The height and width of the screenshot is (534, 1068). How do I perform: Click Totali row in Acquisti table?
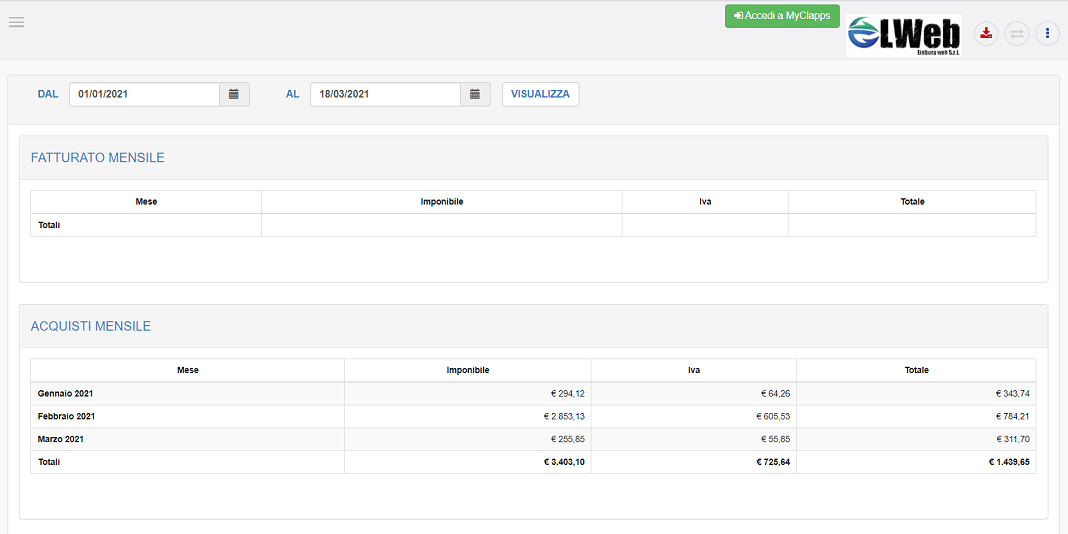coord(533,462)
